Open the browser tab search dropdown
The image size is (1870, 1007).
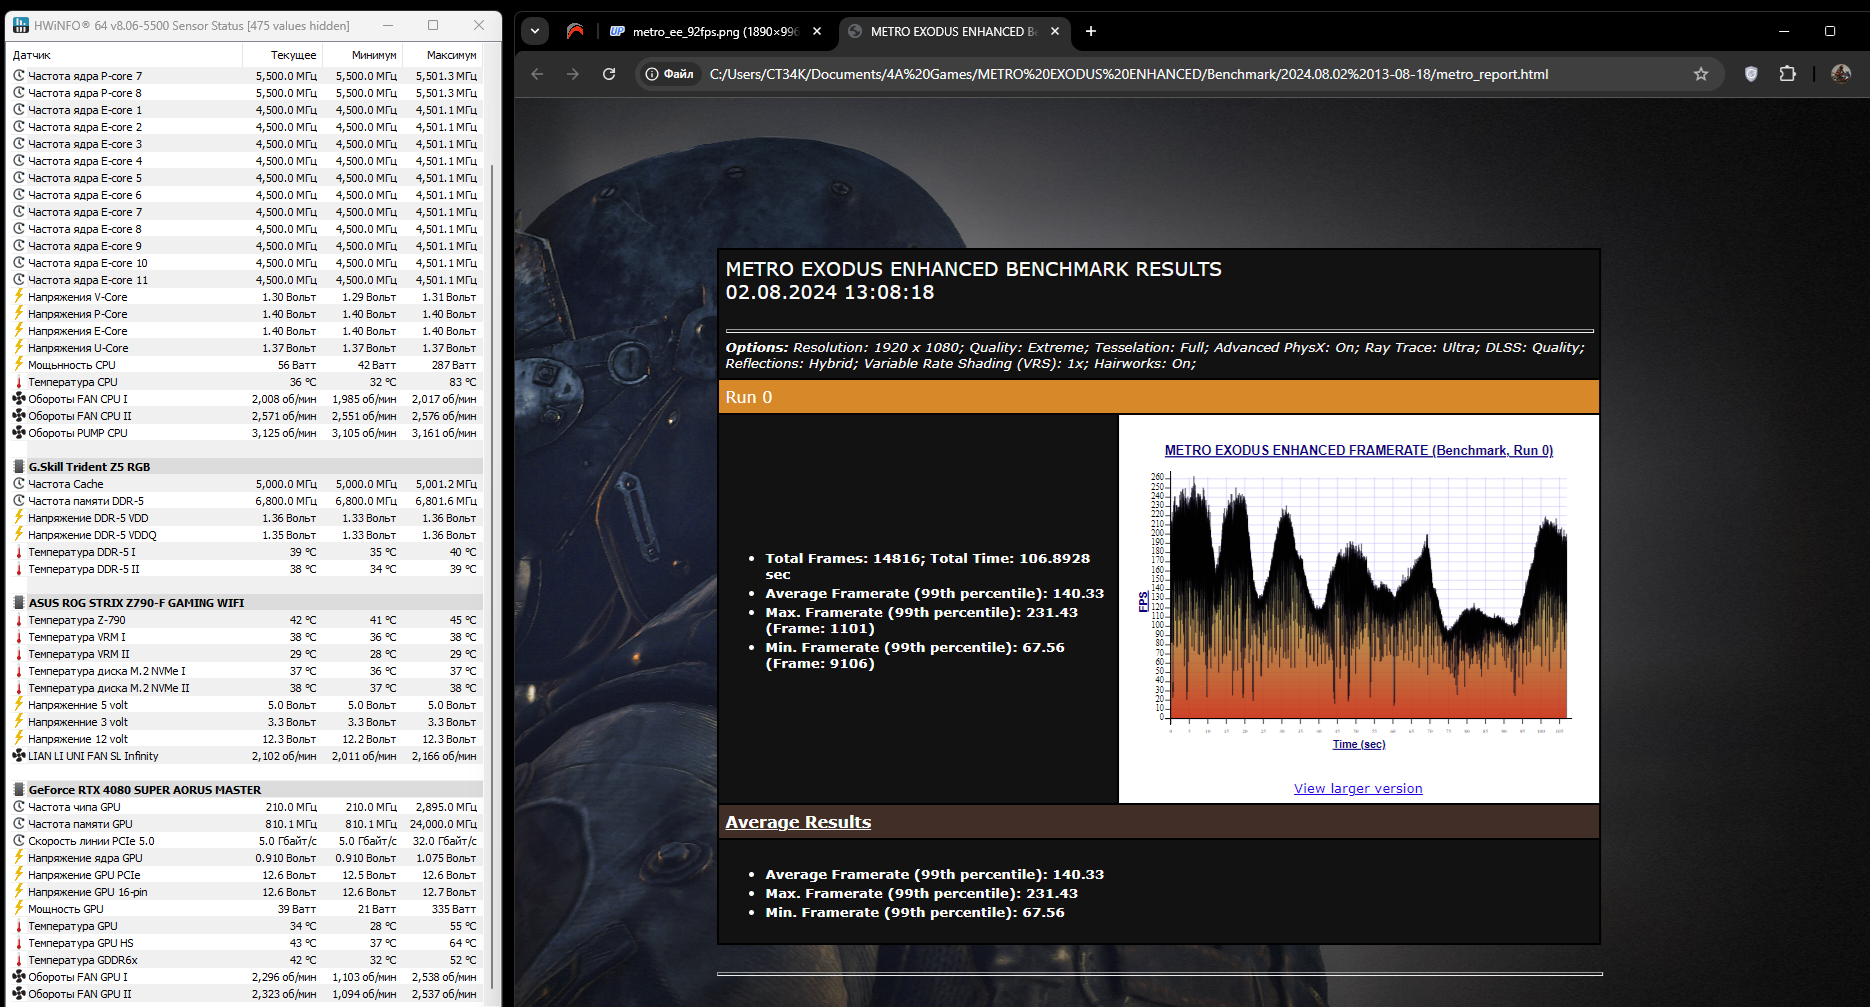535,31
